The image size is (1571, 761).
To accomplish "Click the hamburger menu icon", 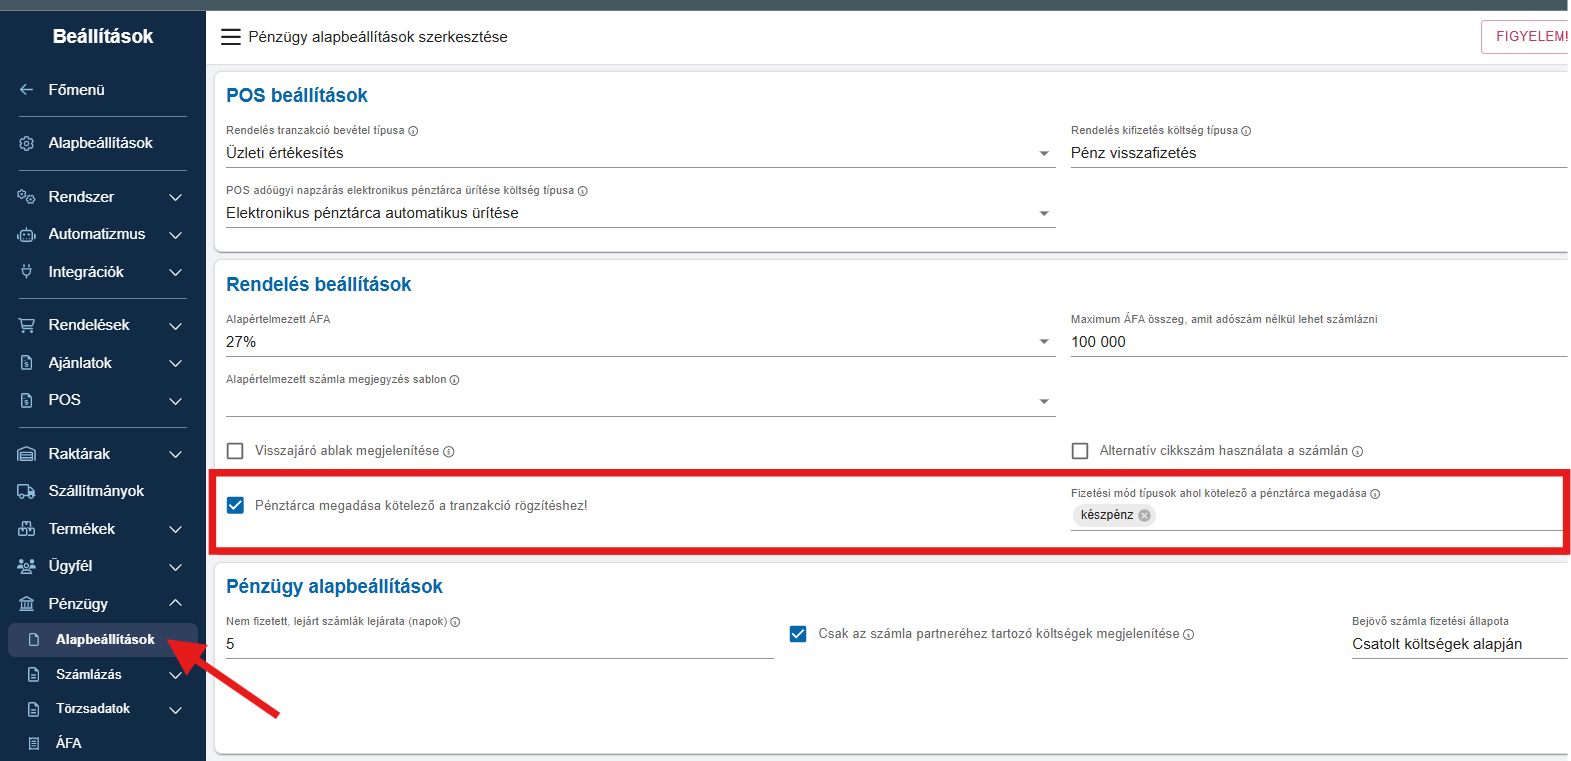I will pyautogui.click(x=230, y=37).
